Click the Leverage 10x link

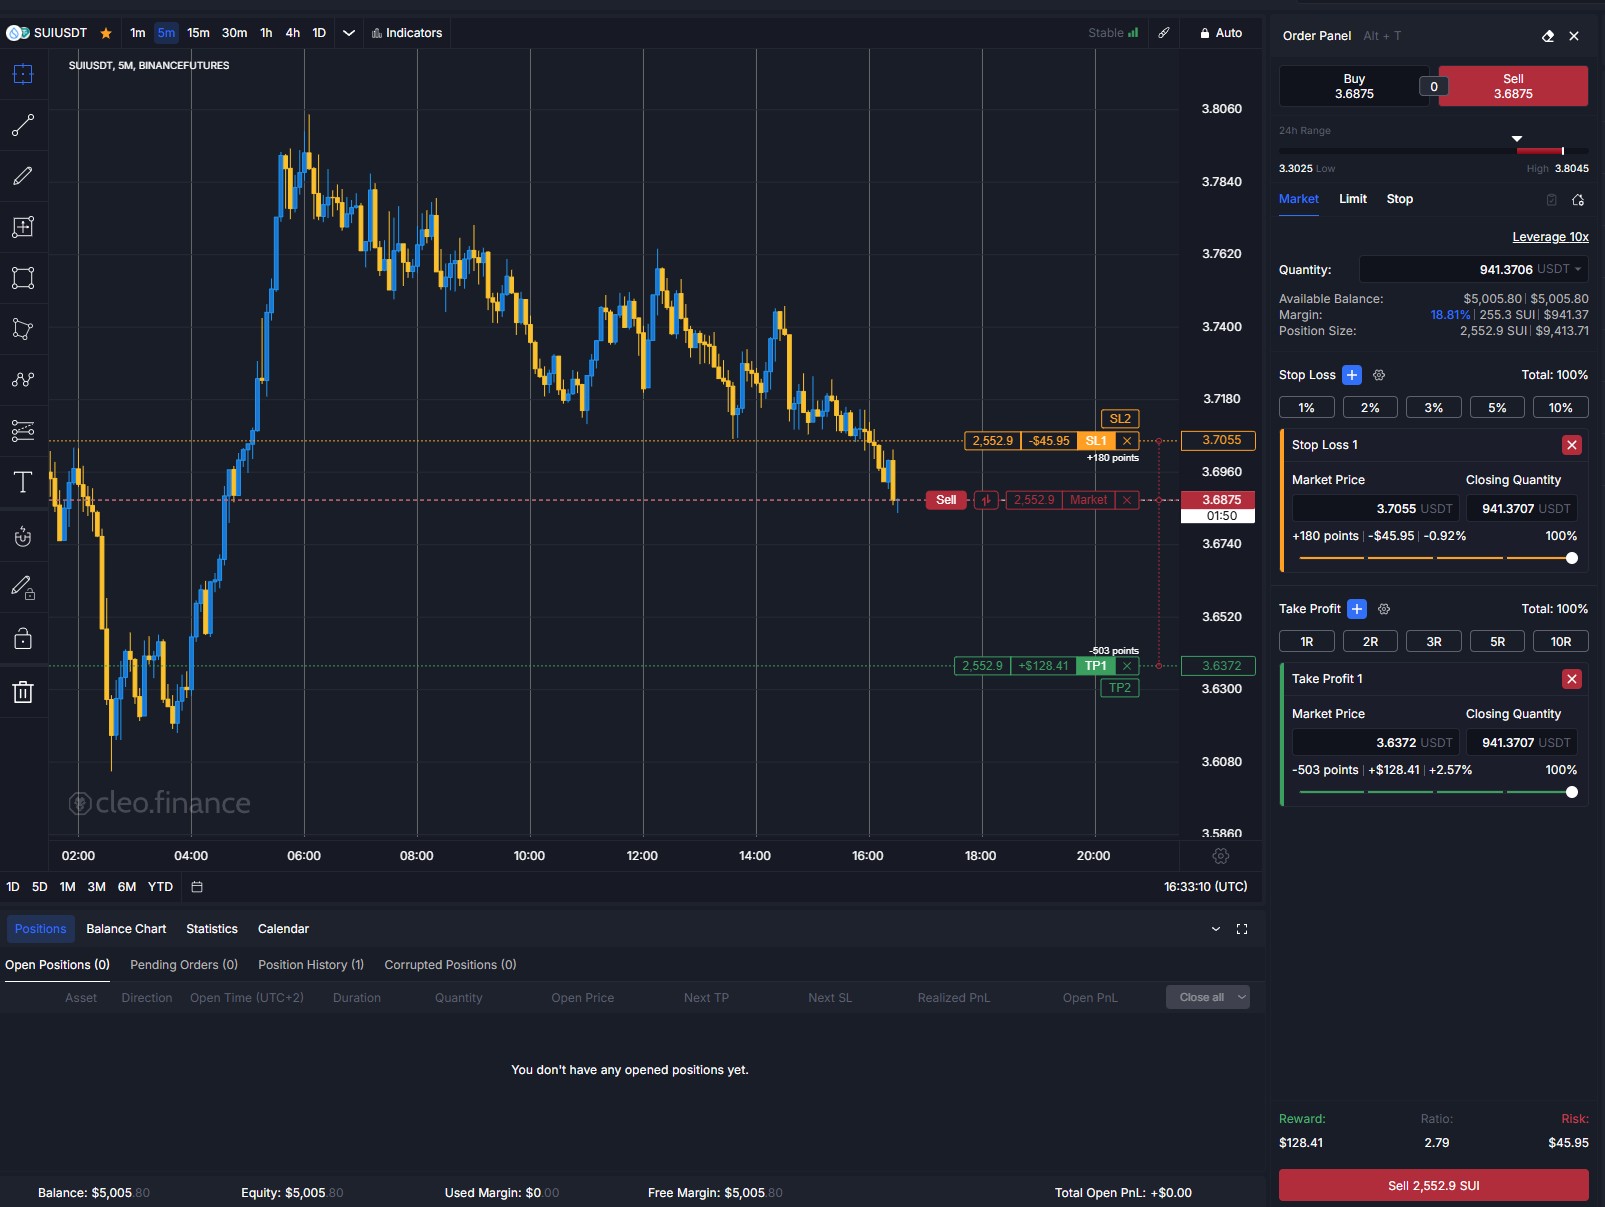pos(1550,237)
